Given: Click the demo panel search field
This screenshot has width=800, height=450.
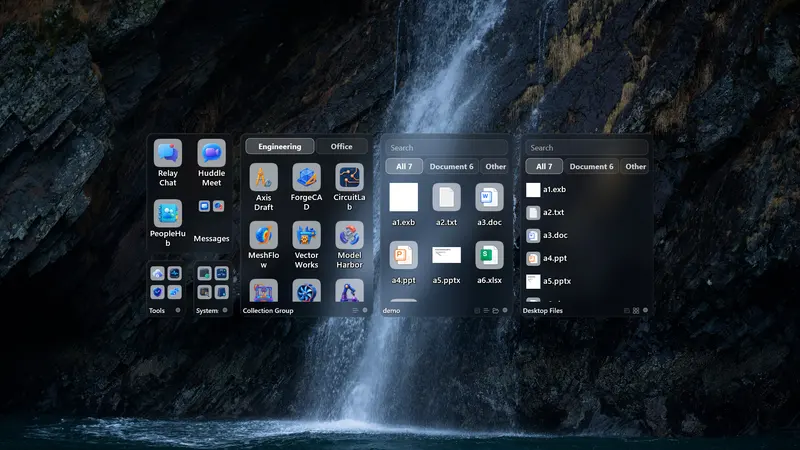Looking at the screenshot, I should 446,147.
